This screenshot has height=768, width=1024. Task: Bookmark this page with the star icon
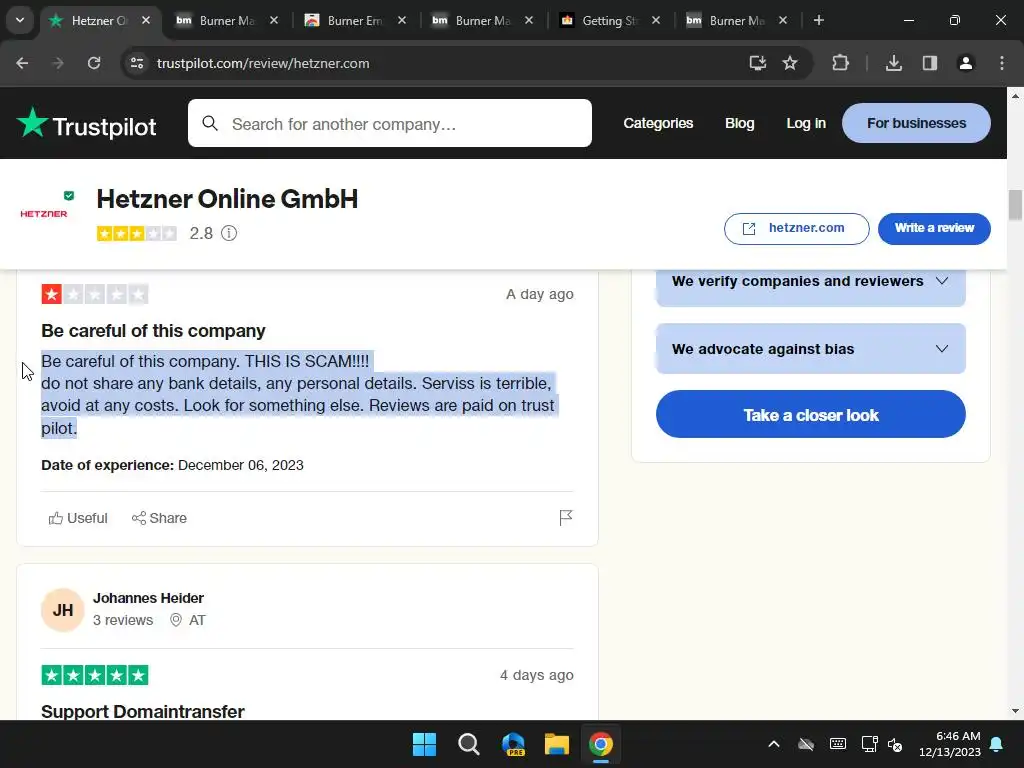click(790, 63)
